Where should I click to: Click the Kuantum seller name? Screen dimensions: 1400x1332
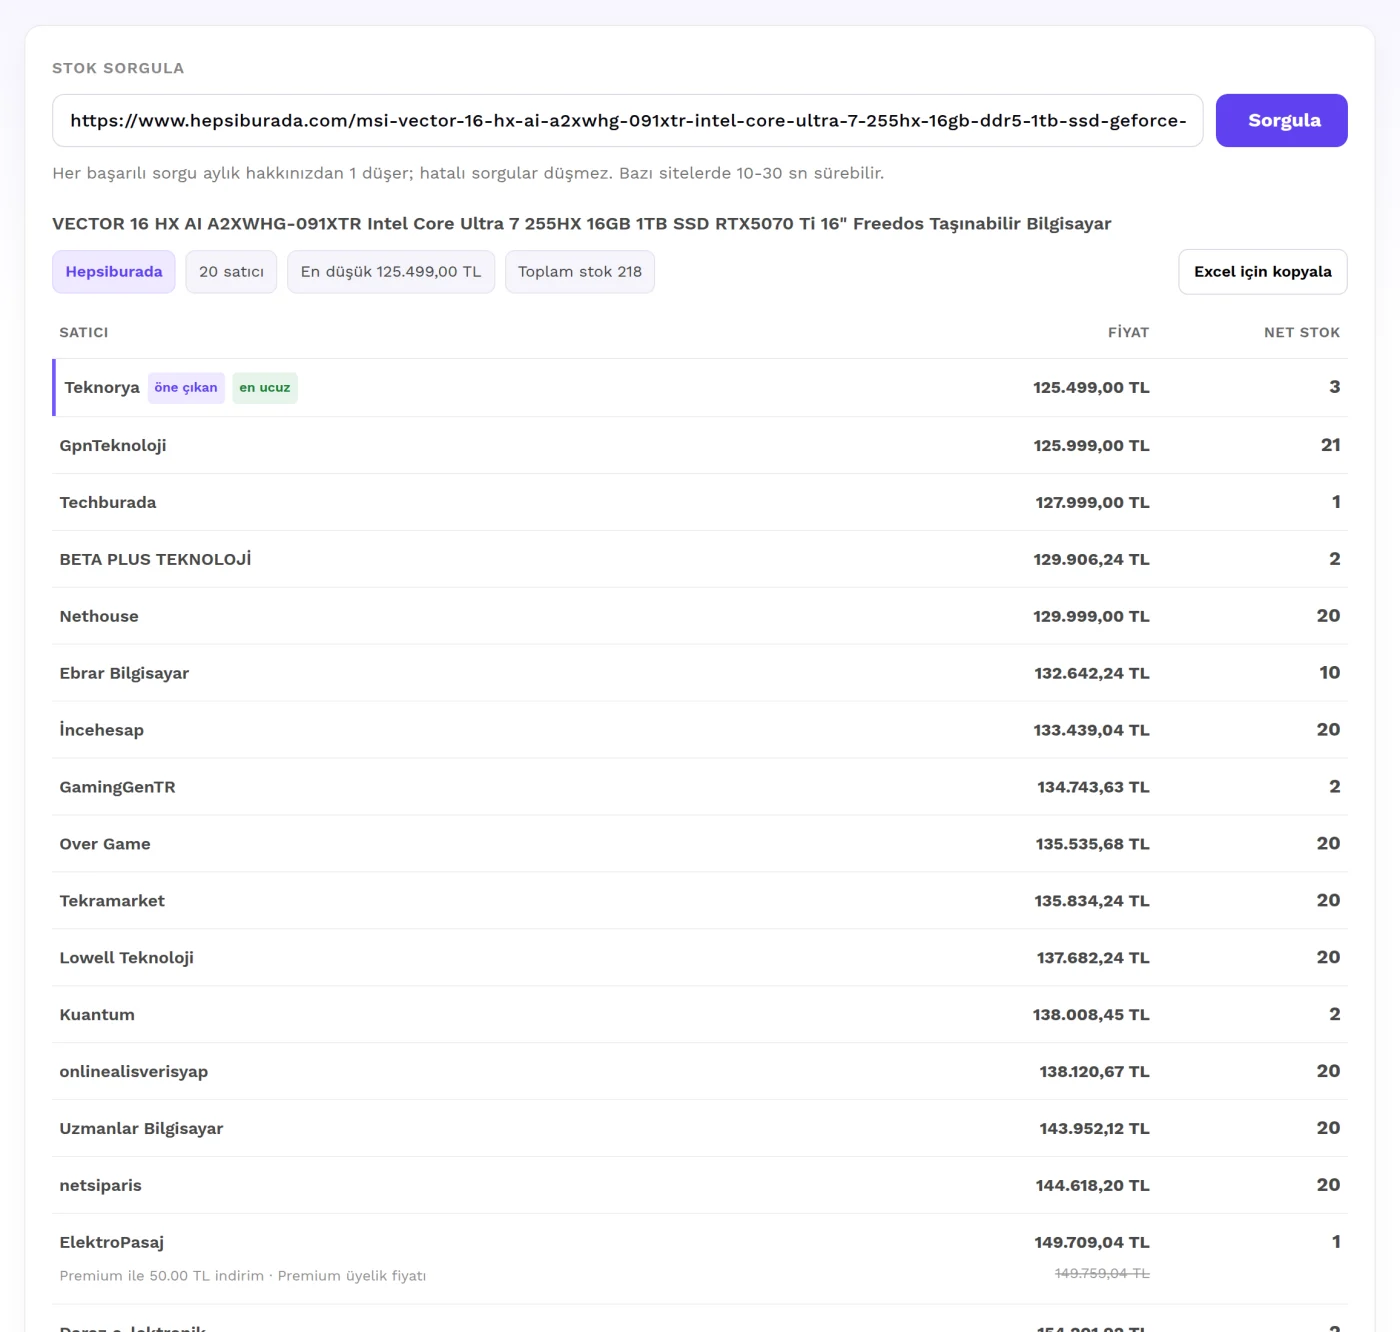tap(97, 1015)
